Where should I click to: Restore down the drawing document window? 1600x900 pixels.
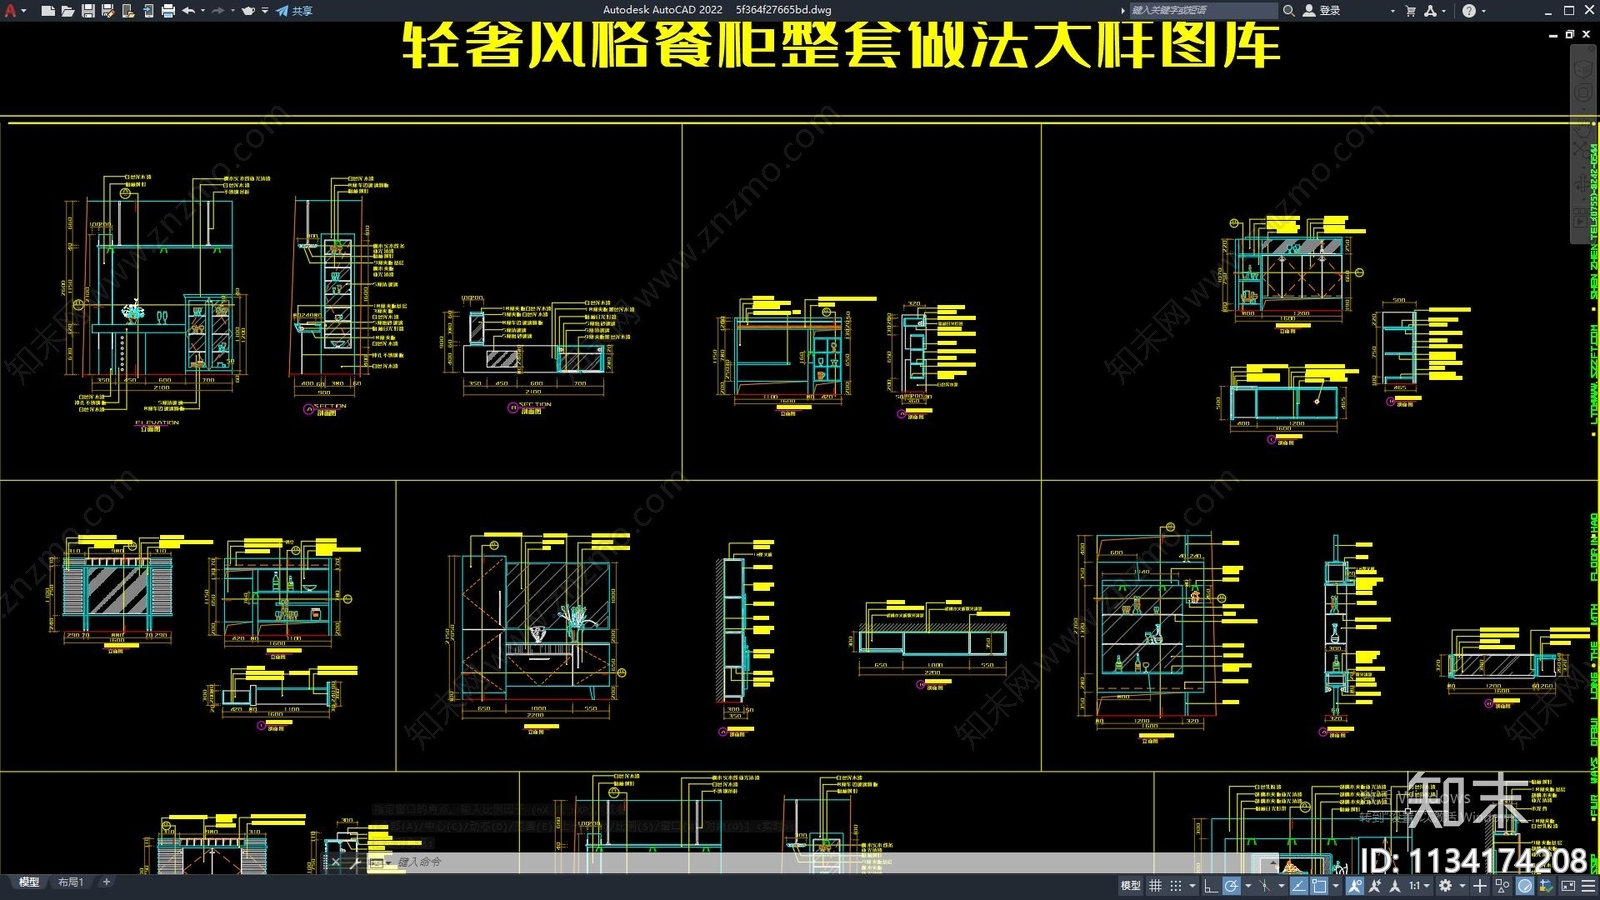(x=1569, y=34)
